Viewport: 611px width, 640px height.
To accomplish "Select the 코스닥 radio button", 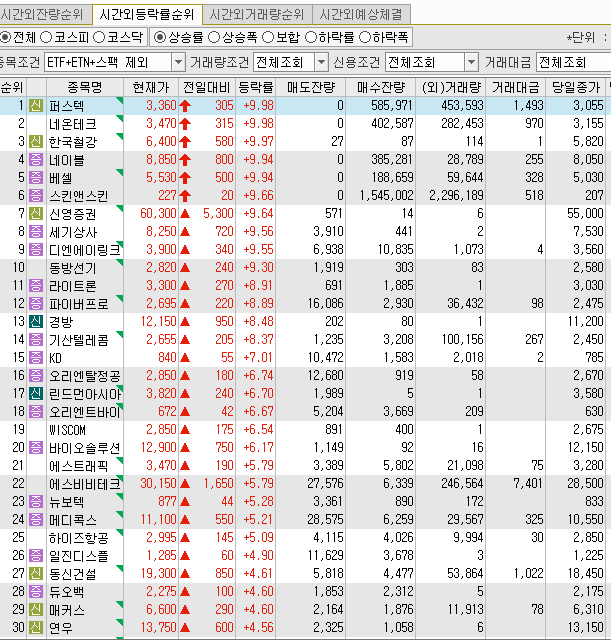I will pos(99,38).
